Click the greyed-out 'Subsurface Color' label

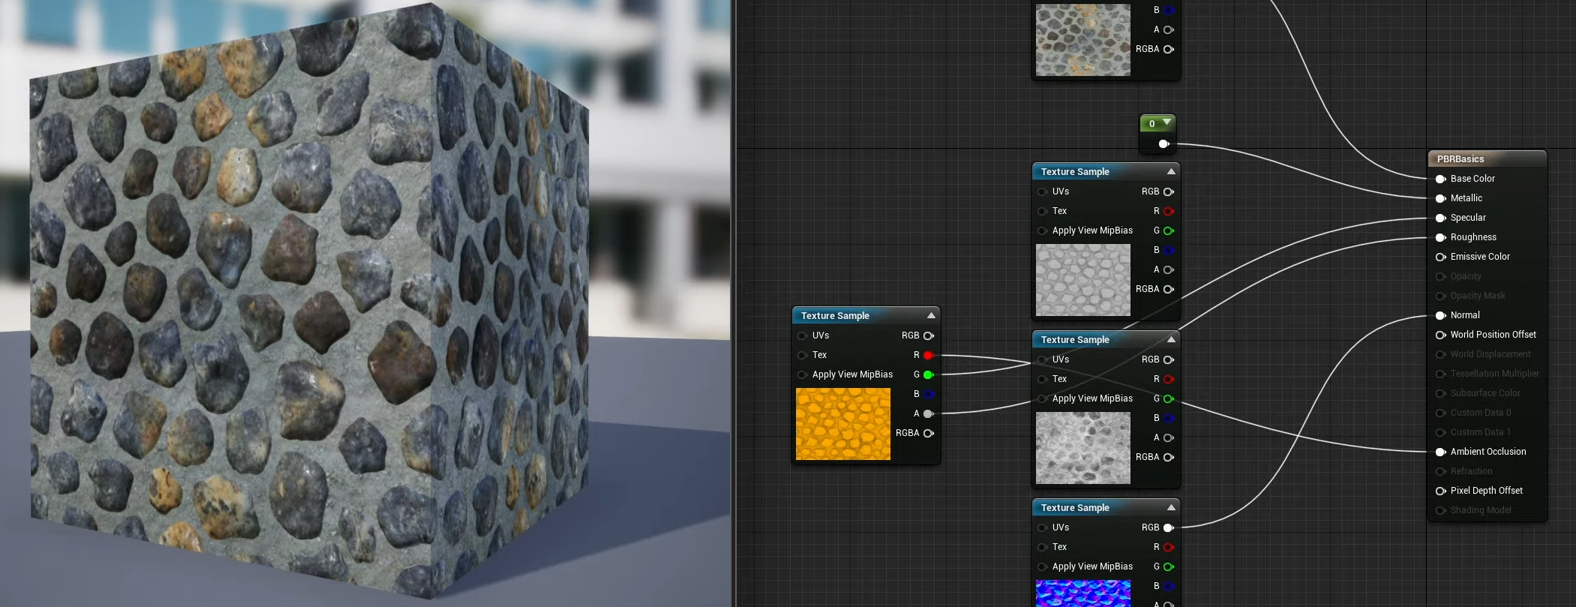click(1485, 393)
